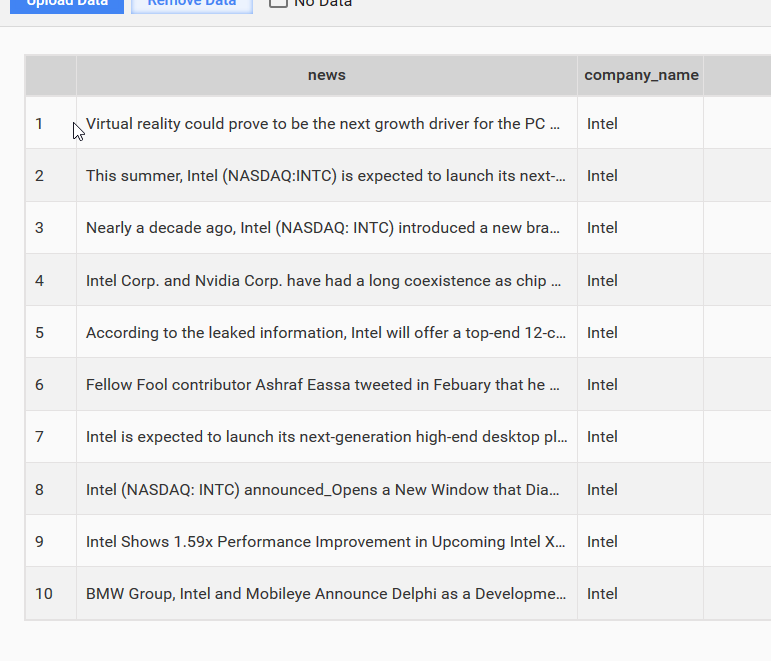The width and height of the screenshot is (771, 661).
Task: Select row number 7
Action: point(51,437)
